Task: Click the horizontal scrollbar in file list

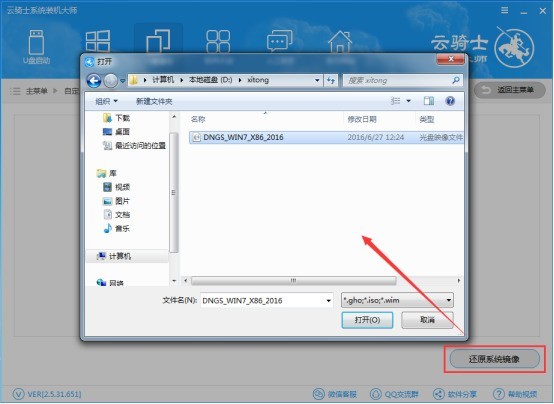Action: pyautogui.click(x=294, y=281)
